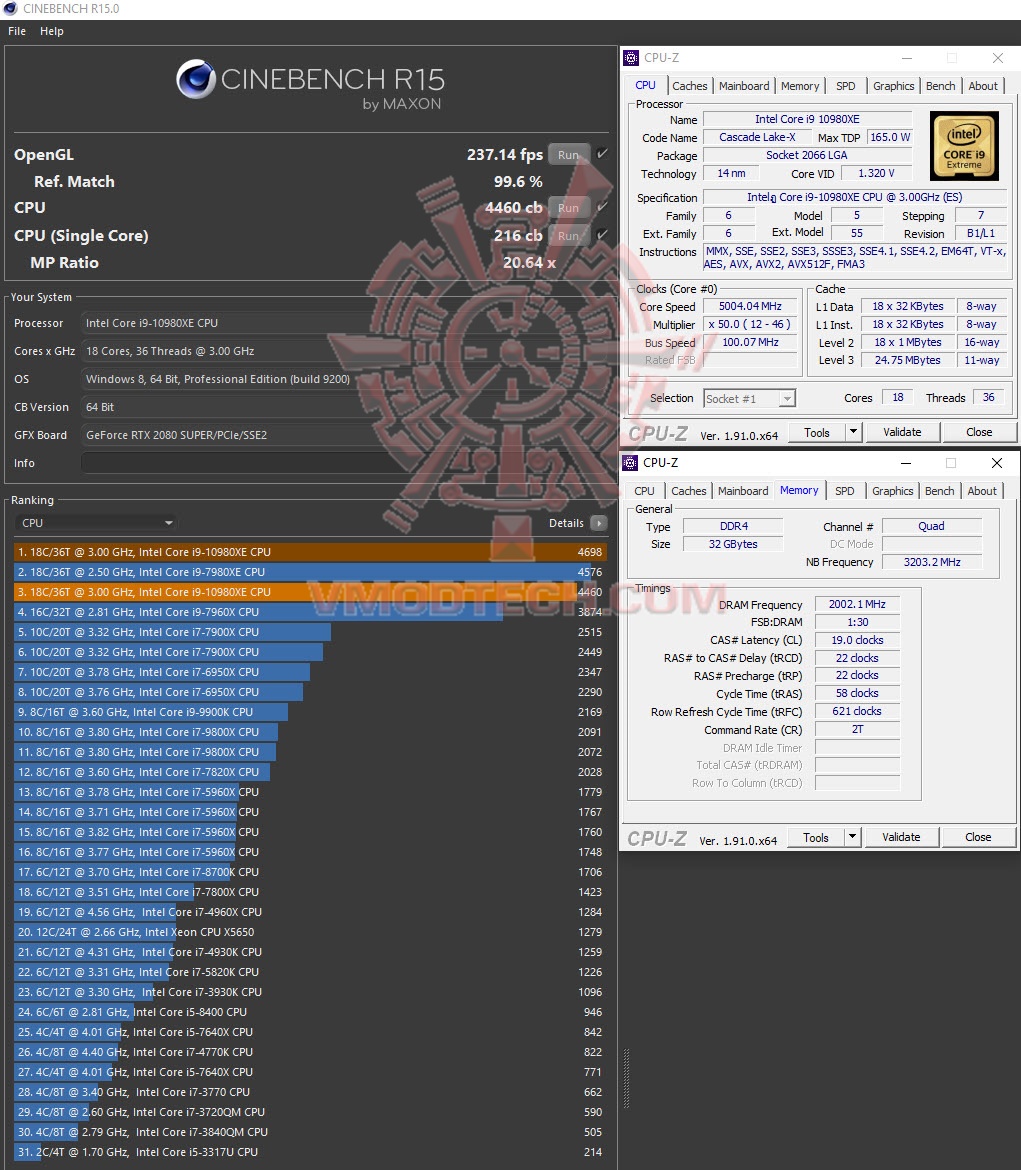
Task: Click the Processor field in Your System
Action: click(343, 323)
